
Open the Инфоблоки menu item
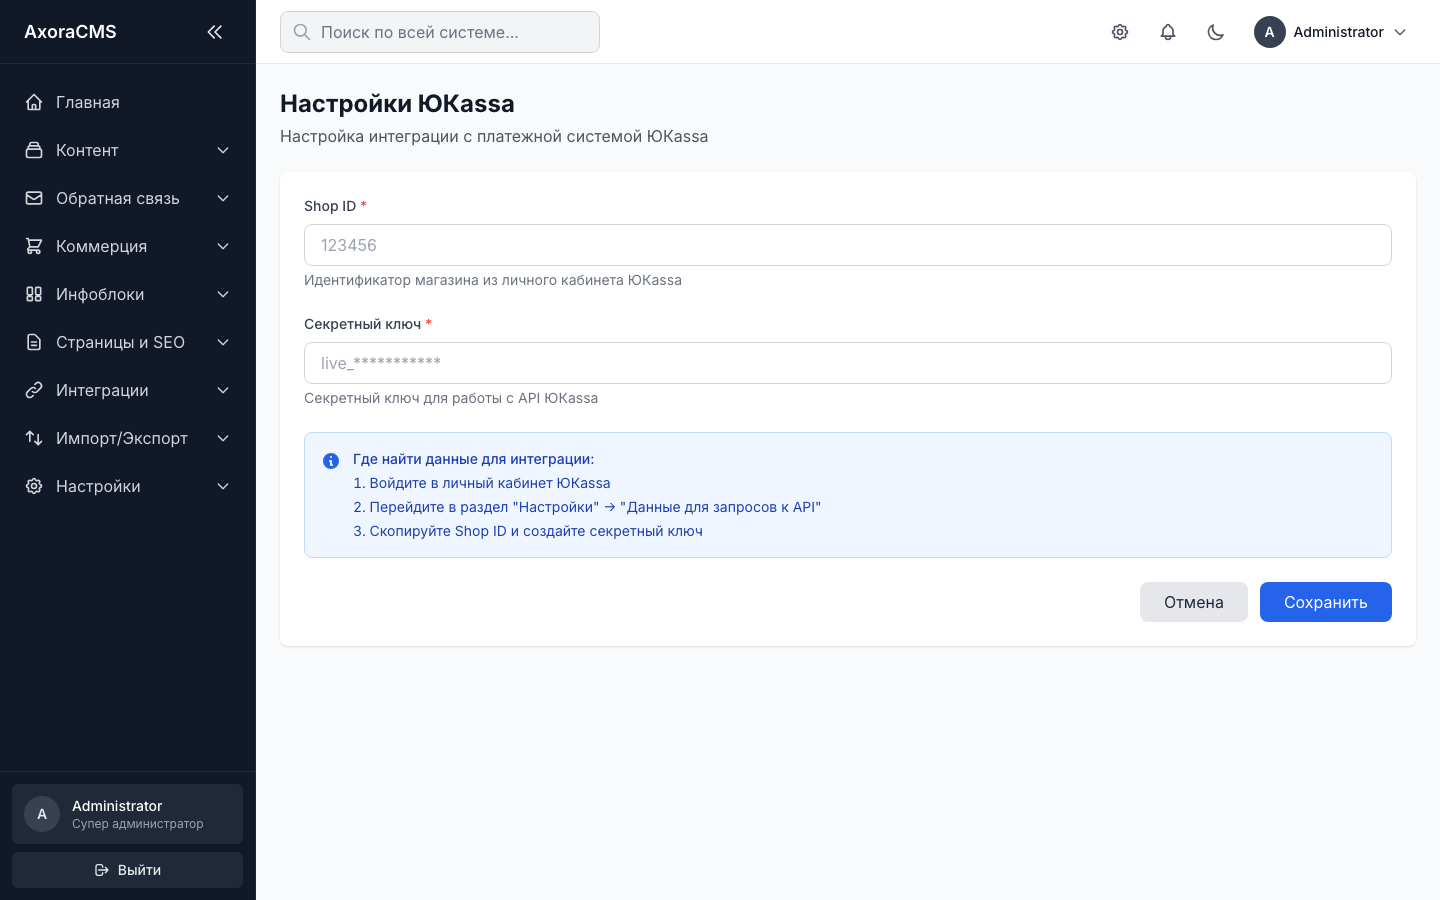128,294
